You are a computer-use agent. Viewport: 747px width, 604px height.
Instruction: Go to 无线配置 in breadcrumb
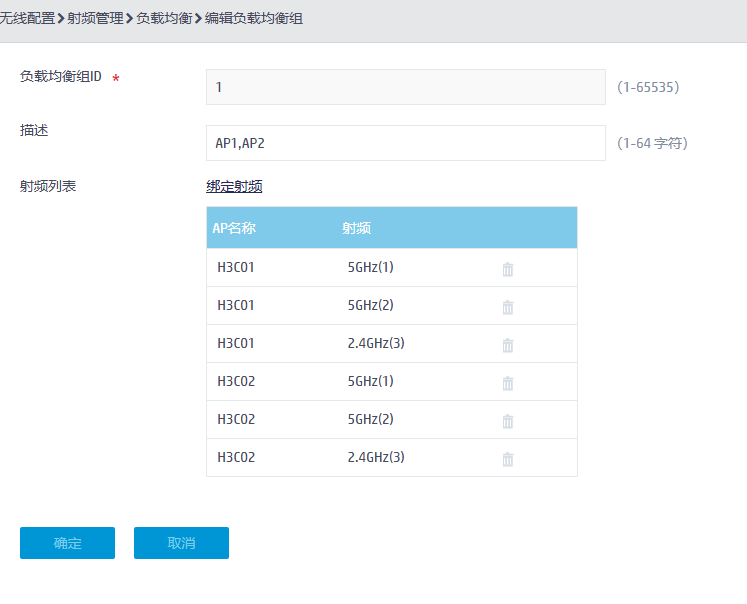coord(27,18)
